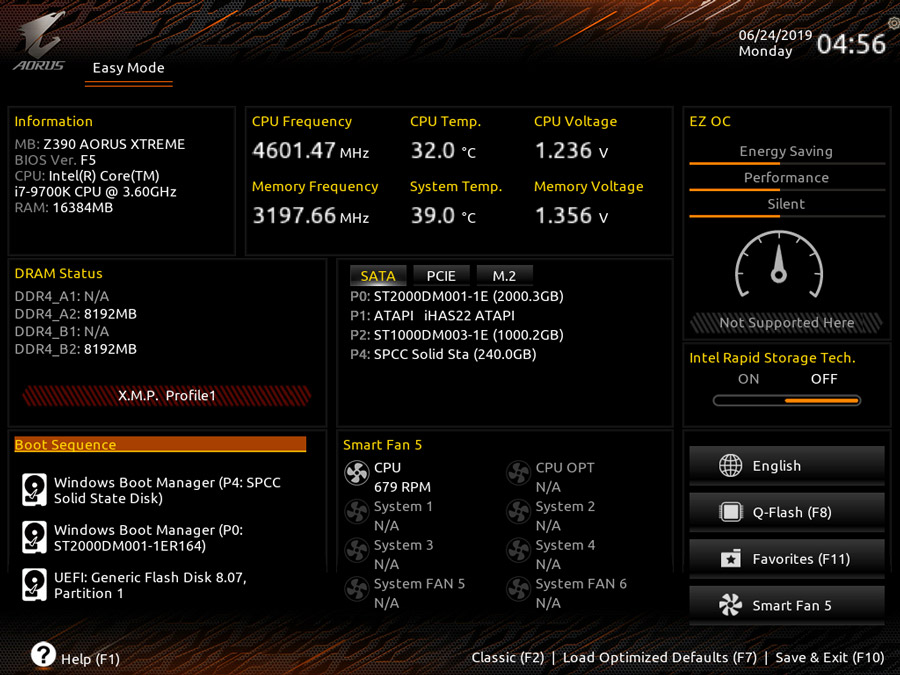Click the Favorites star folder icon

tap(731, 558)
